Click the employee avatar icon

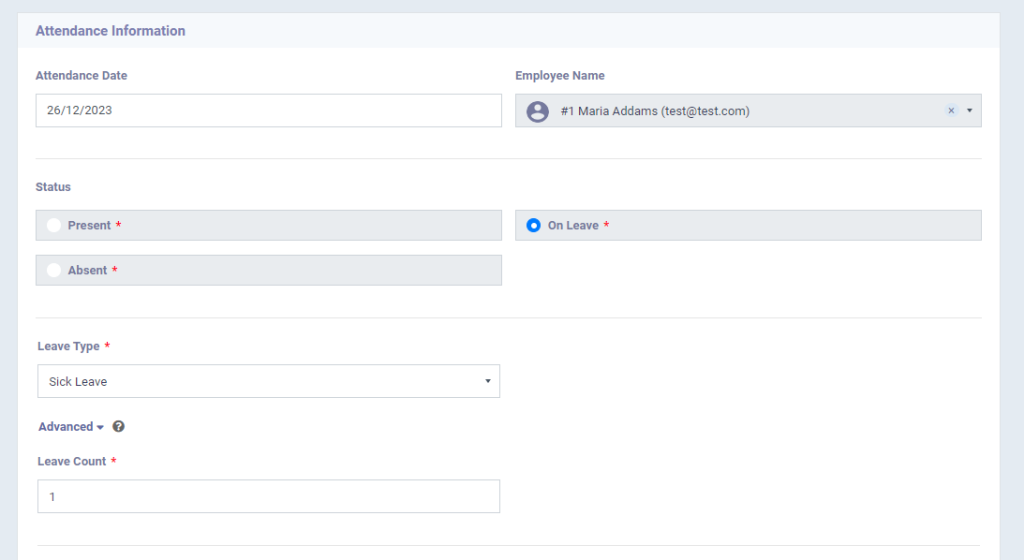pyautogui.click(x=537, y=111)
